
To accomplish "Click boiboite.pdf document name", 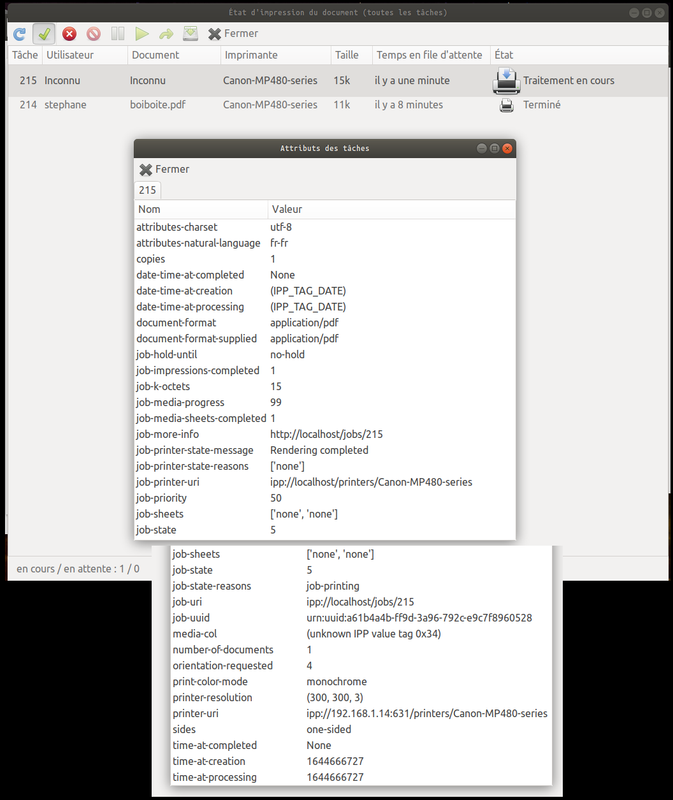I will tap(158, 105).
